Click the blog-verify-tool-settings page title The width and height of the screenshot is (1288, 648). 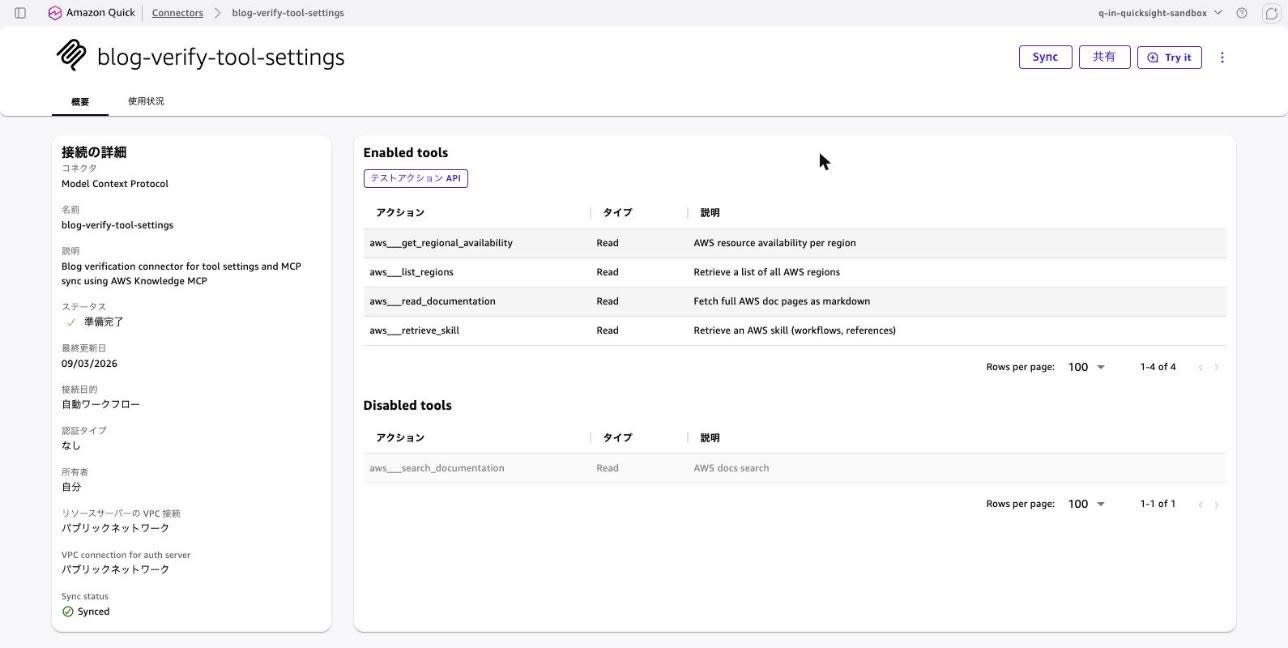(221, 57)
